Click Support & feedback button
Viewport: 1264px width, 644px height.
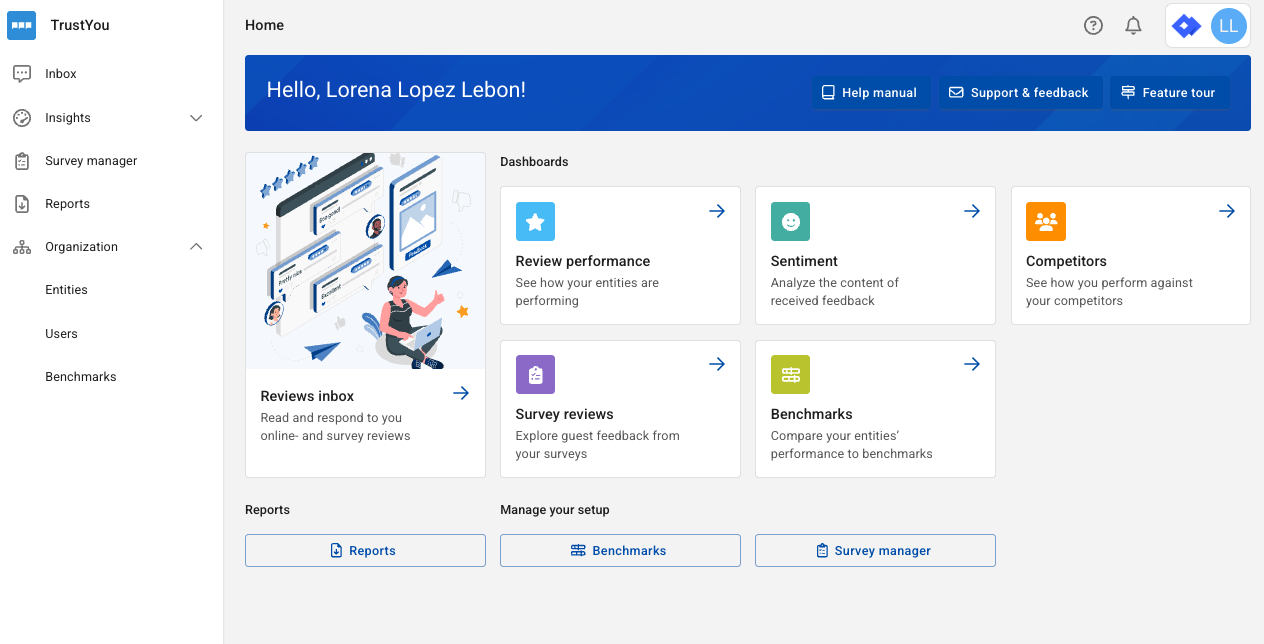click(1020, 93)
